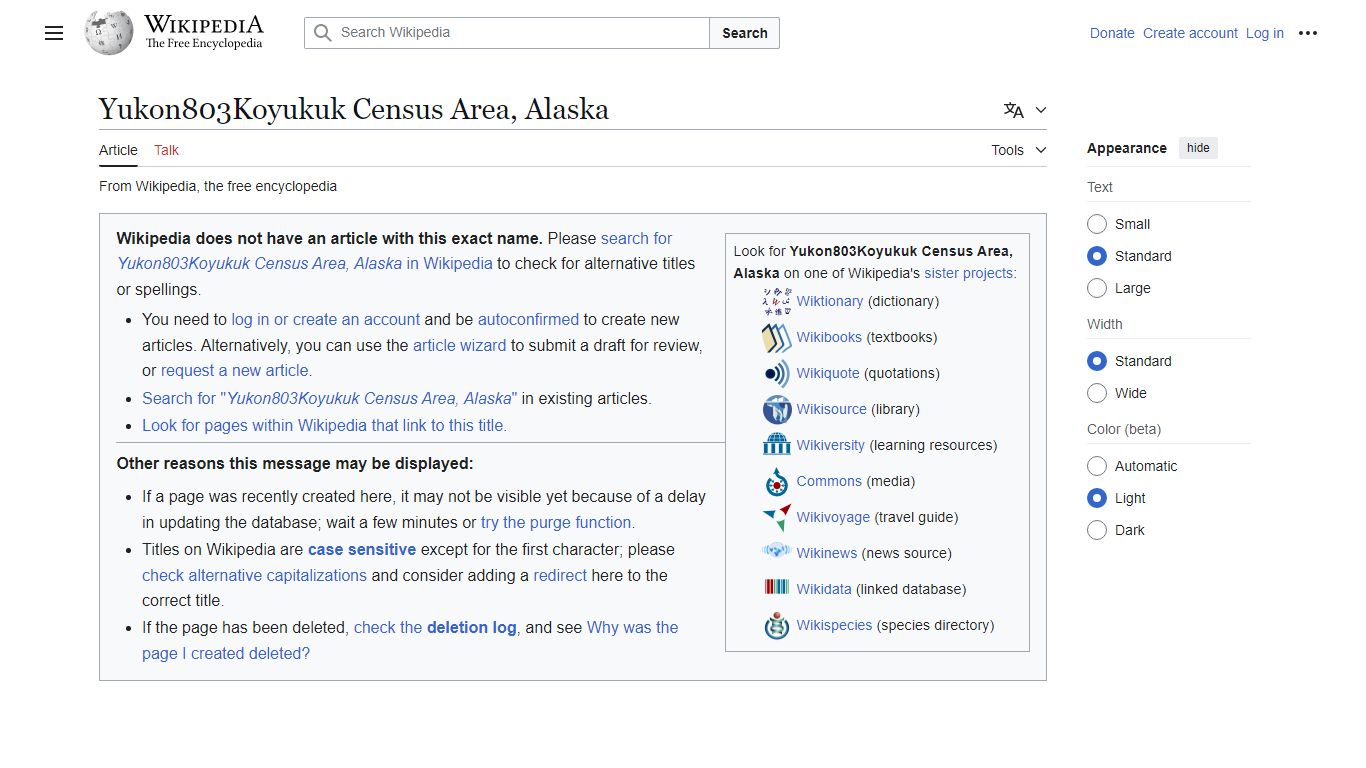Check the deletion log link
Image resolution: width=1366 pixels, height=768 pixels.
coord(435,627)
